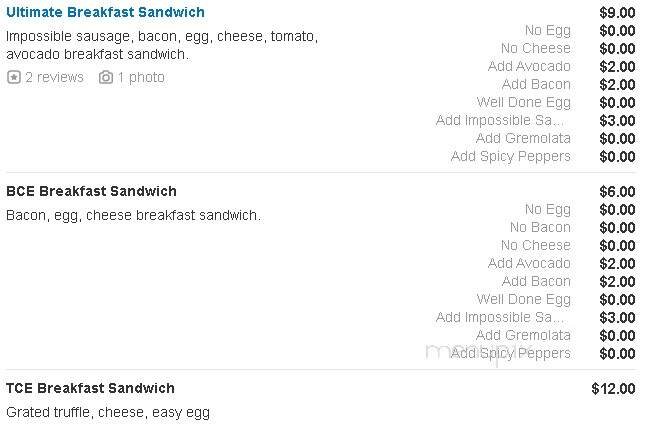Pick Add Spicy Peppers for Ultimate sandwich
Image resolution: width=658 pixels, height=434 pixels.
tap(510, 156)
